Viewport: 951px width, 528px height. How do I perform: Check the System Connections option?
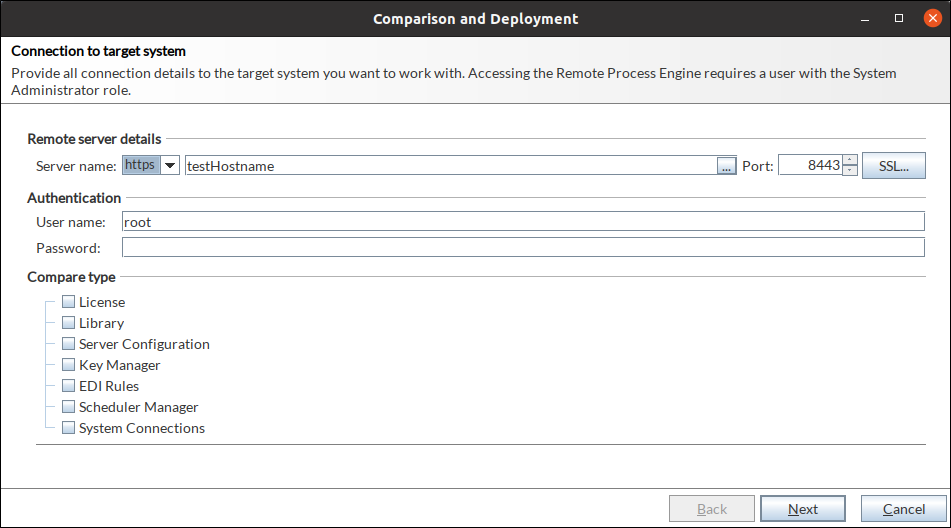(x=69, y=428)
